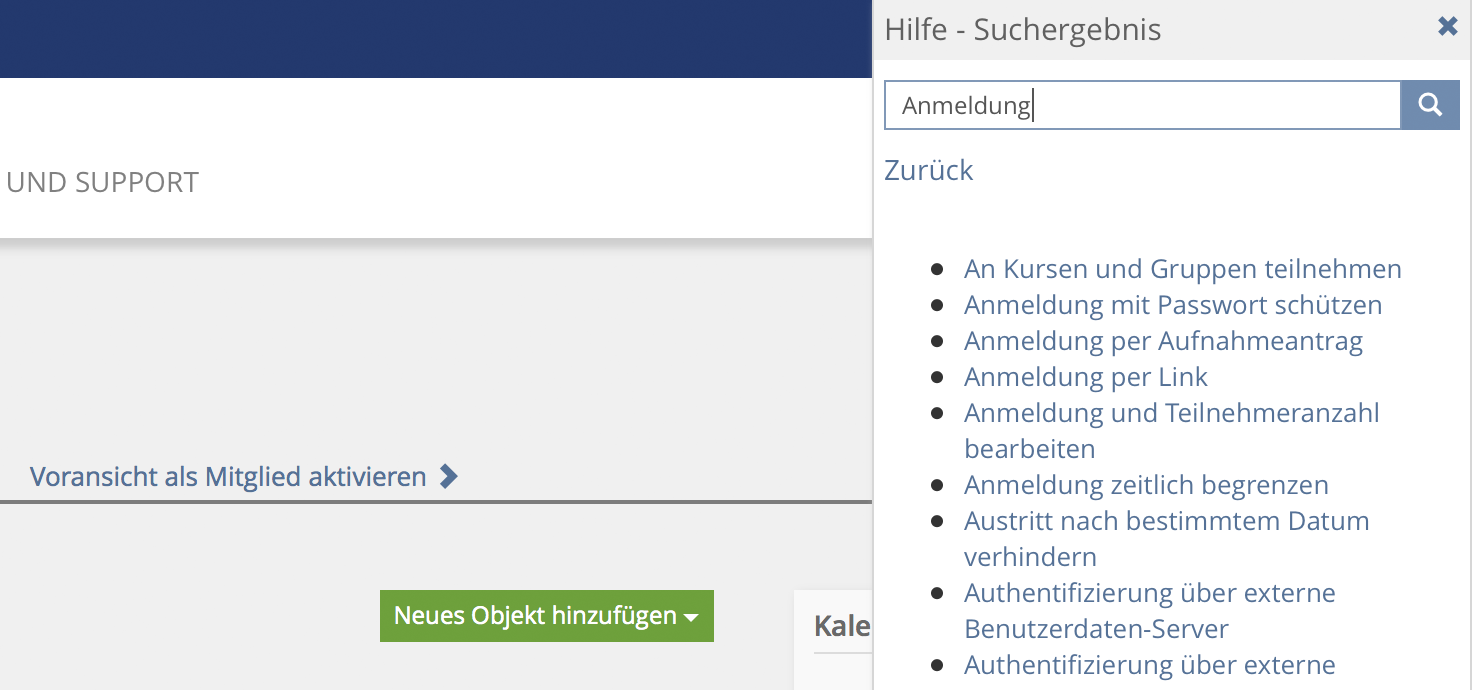Open Anmeldung per Aufnahmeantrag help topic
1472x690 pixels.
pos(1163,341)
